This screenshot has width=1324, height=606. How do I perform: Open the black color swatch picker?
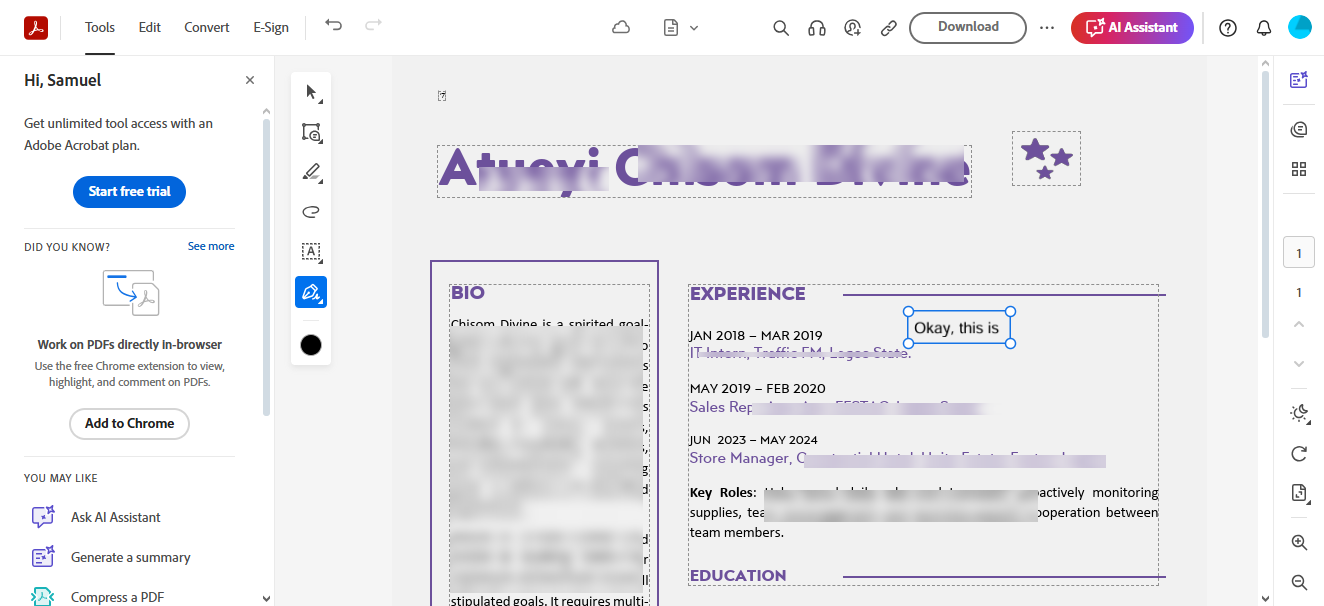click(x=311, y=345)
